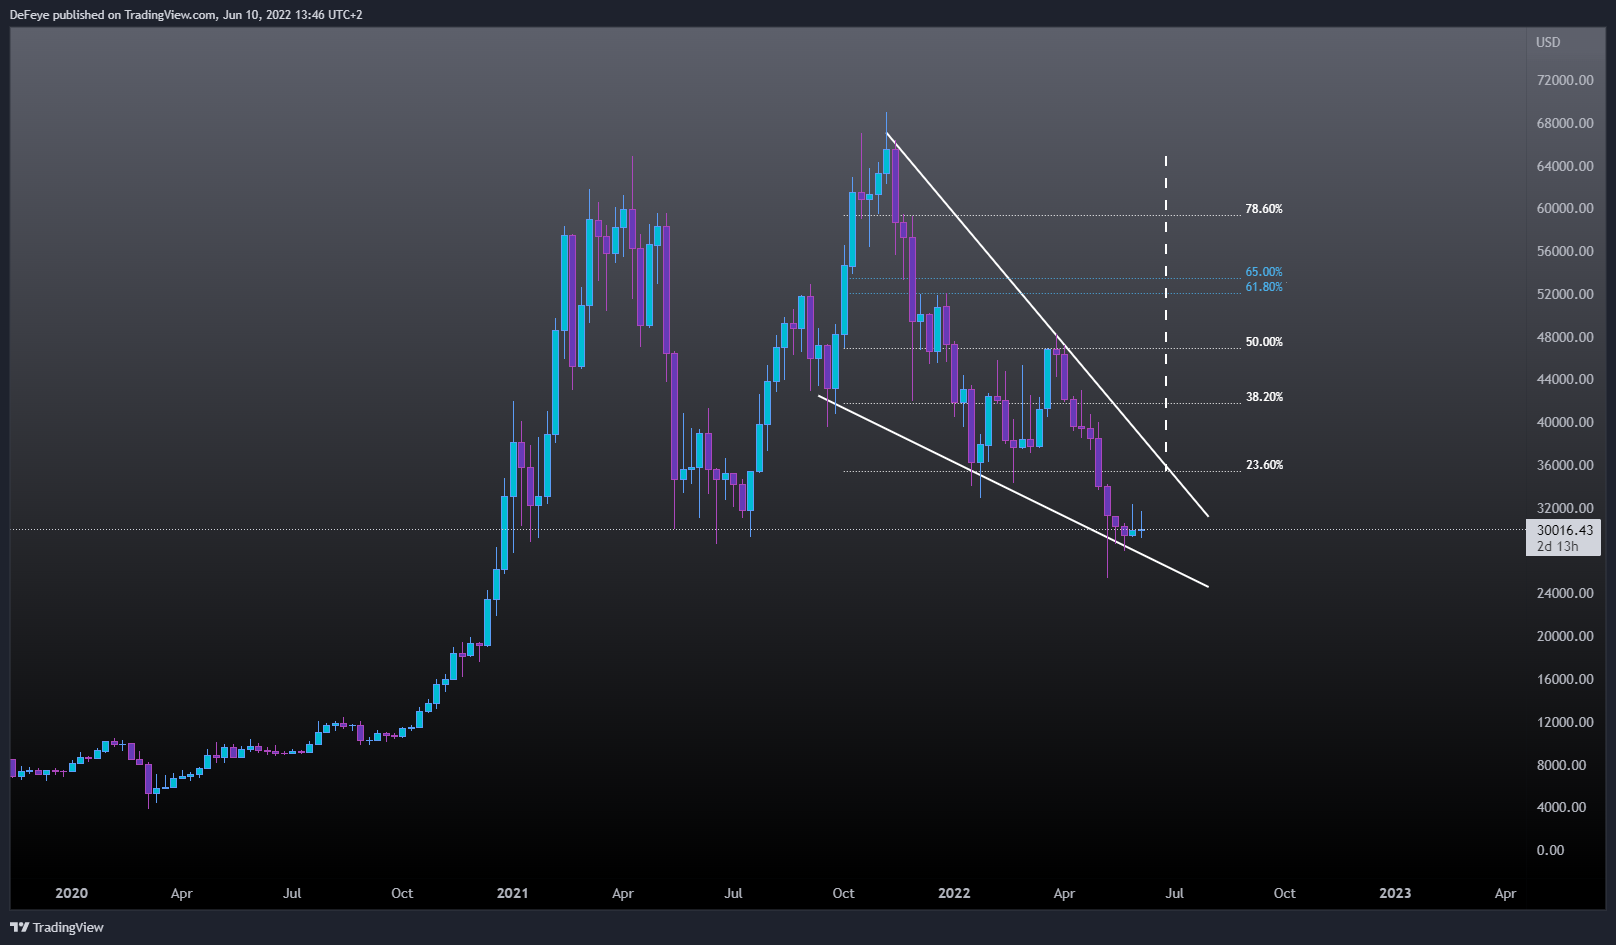Click the 40000.00 price axis label

click(1565, 422)
